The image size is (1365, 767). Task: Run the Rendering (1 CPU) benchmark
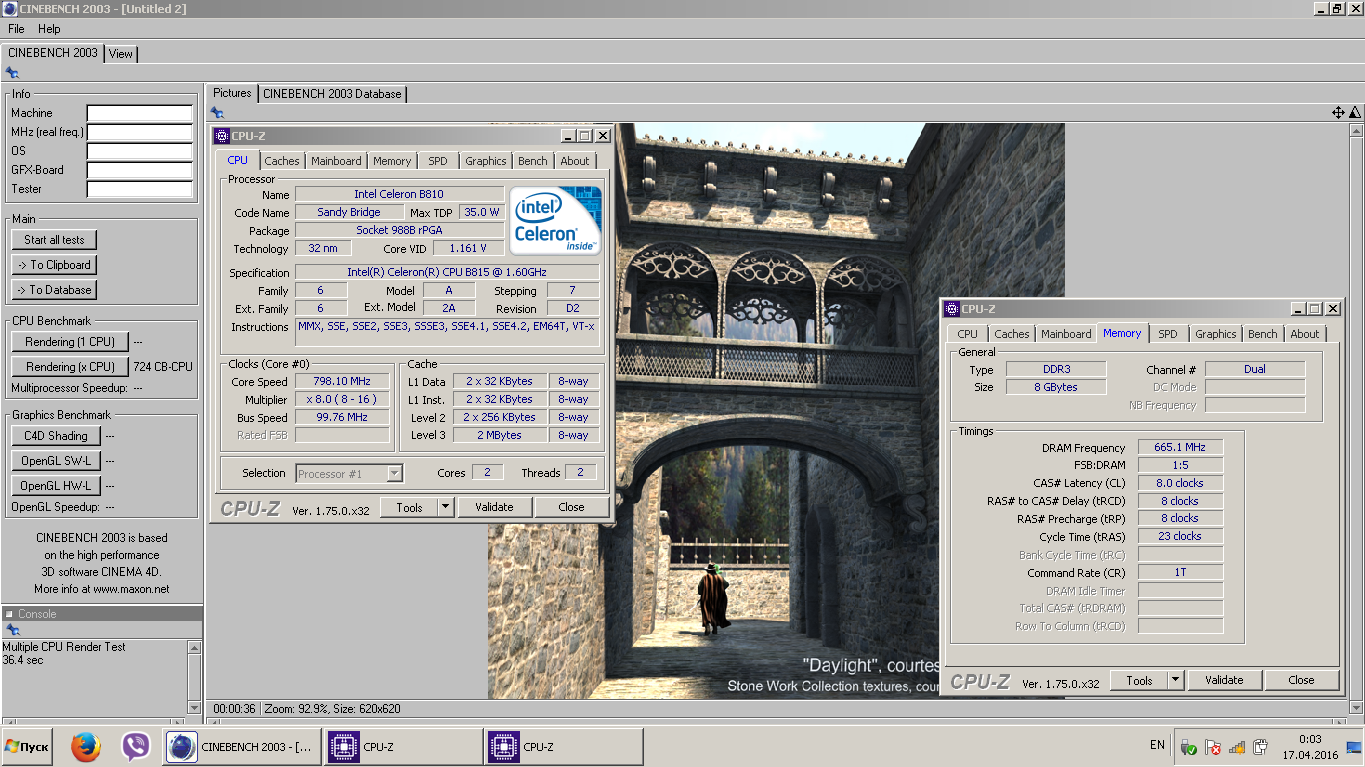point(70,342)
